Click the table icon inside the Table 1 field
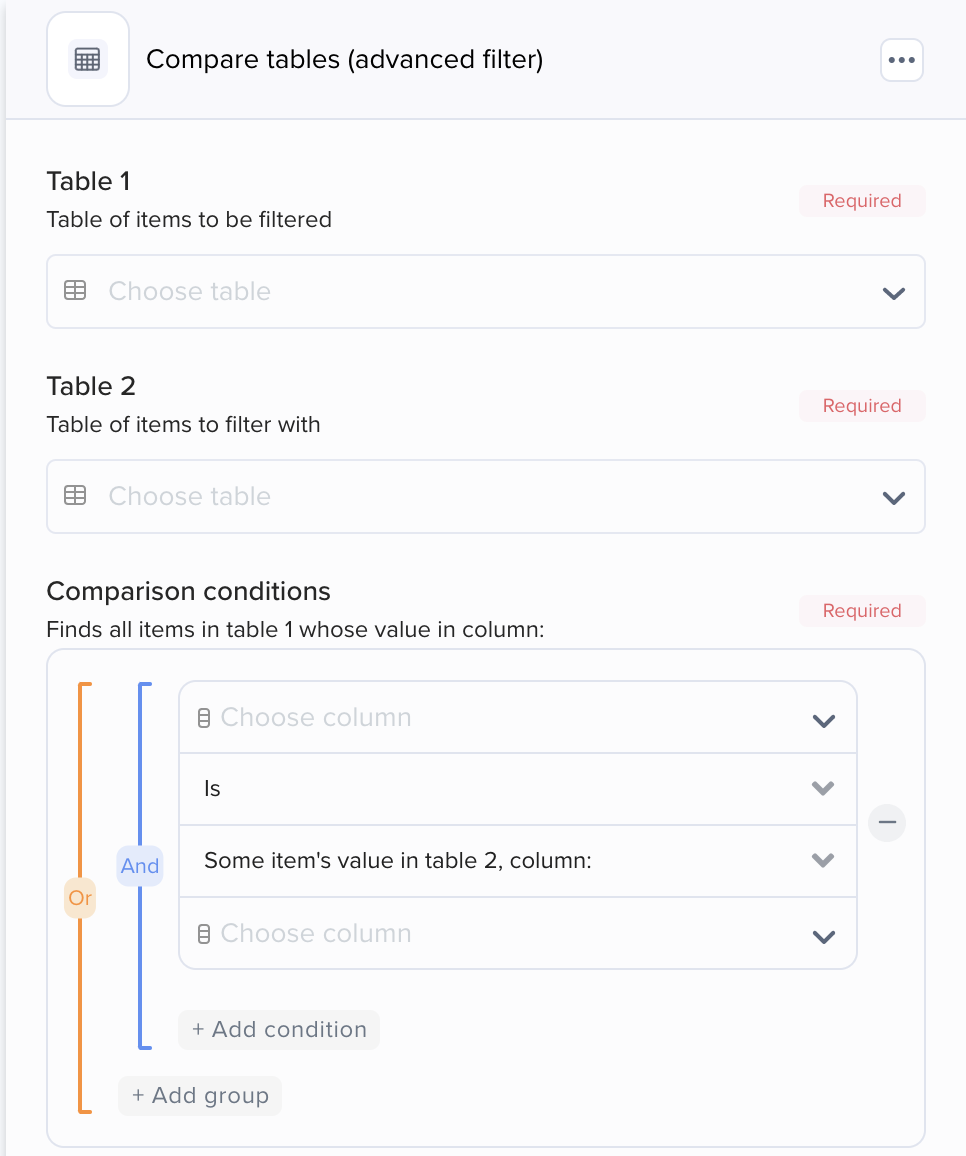The height and width of the screenshot is (1156, 966). [x=75, y=291]
